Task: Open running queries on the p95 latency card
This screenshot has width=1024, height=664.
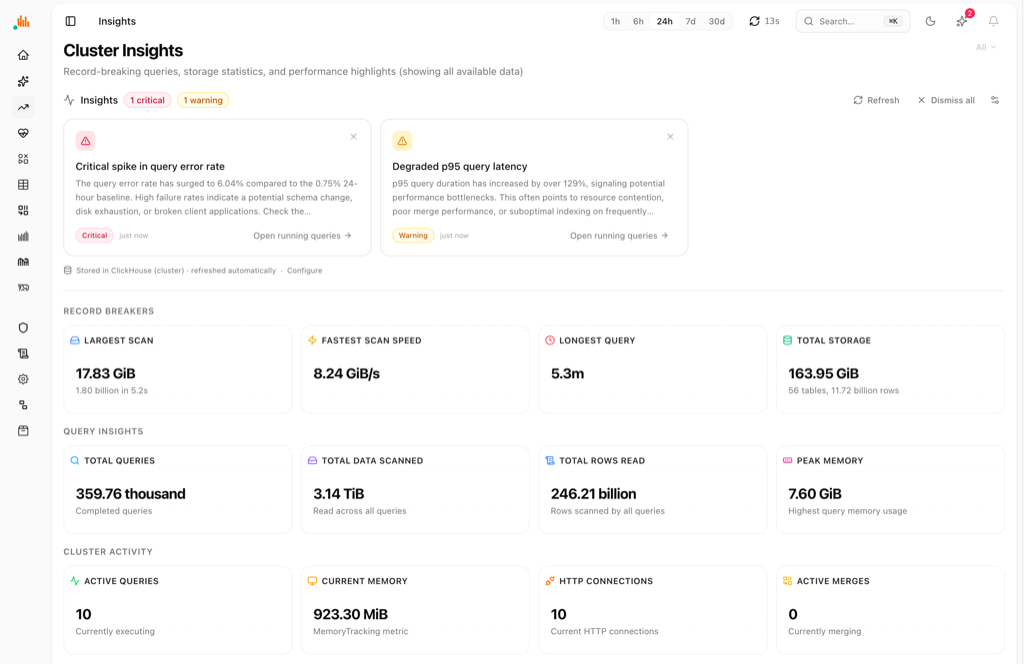Action: (619, 236)
